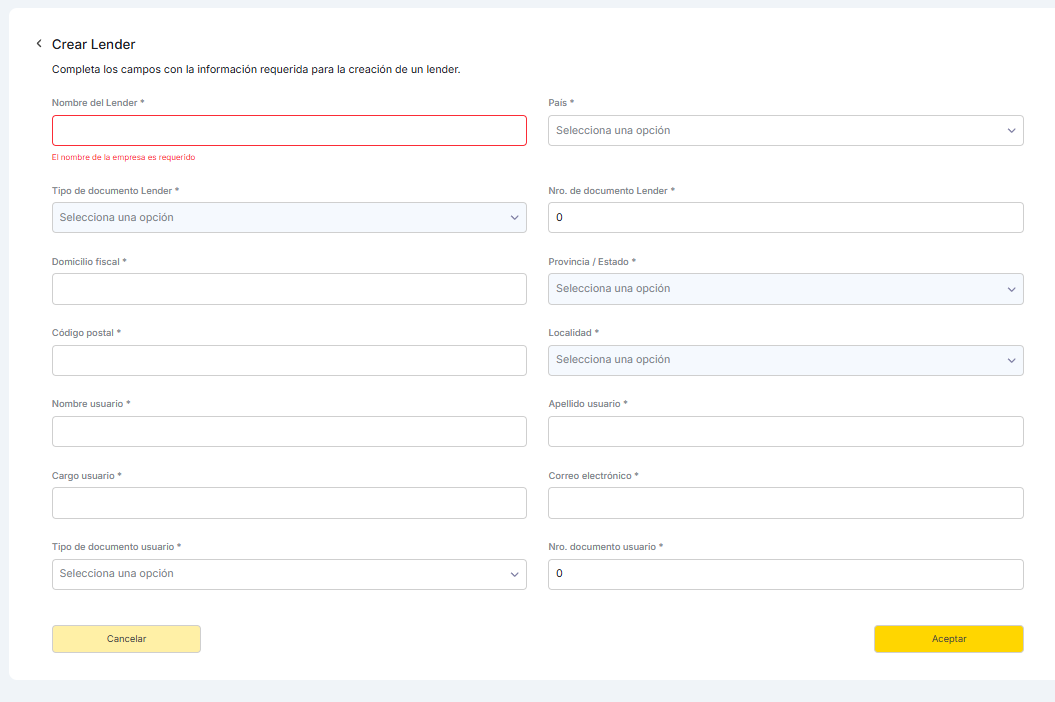Select the Cargo usuario input
Viewport: 1055px width, 702px height.
[288, 503]
